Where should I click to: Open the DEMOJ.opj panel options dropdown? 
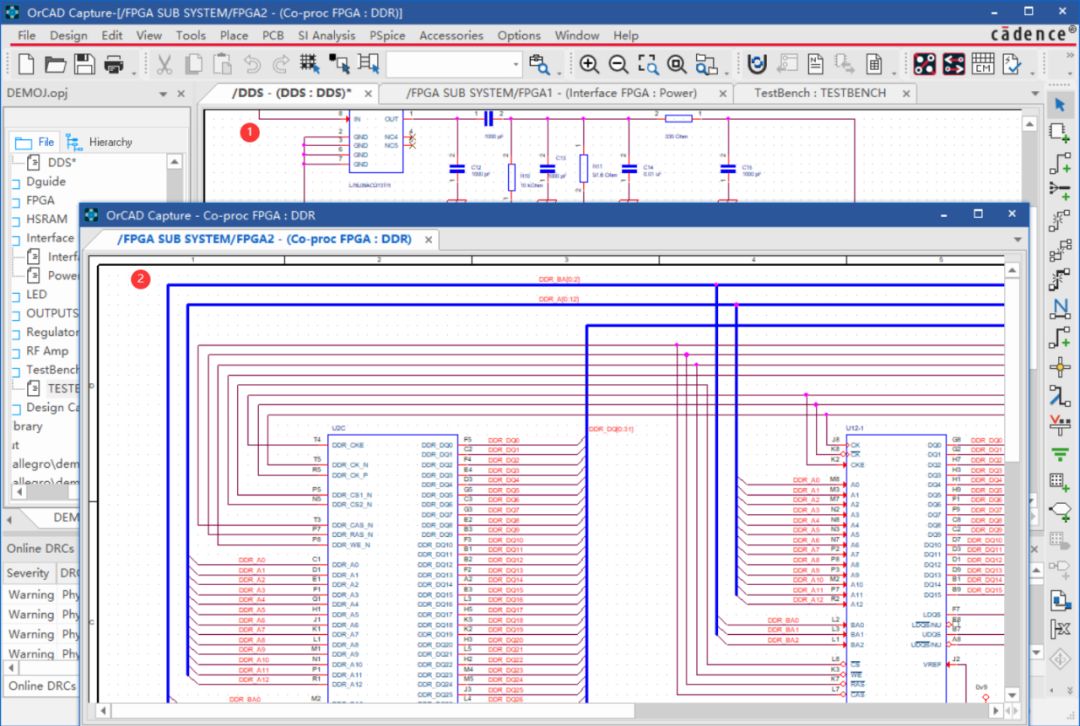pyautogui.click(x=163, y=94)
